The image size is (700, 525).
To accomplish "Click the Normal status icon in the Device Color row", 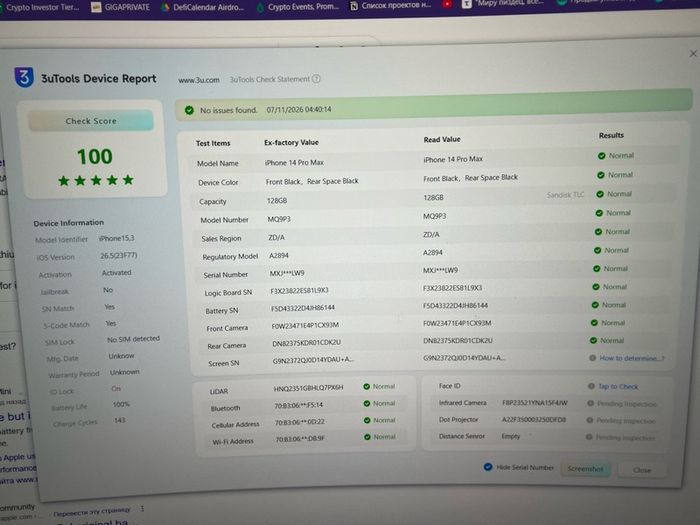I will pyautogui.click(x=601, y=175).
